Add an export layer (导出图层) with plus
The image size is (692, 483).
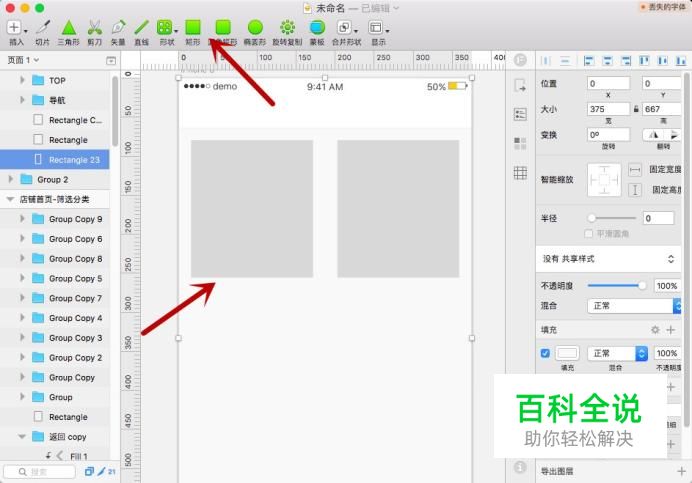click(681, 472)
